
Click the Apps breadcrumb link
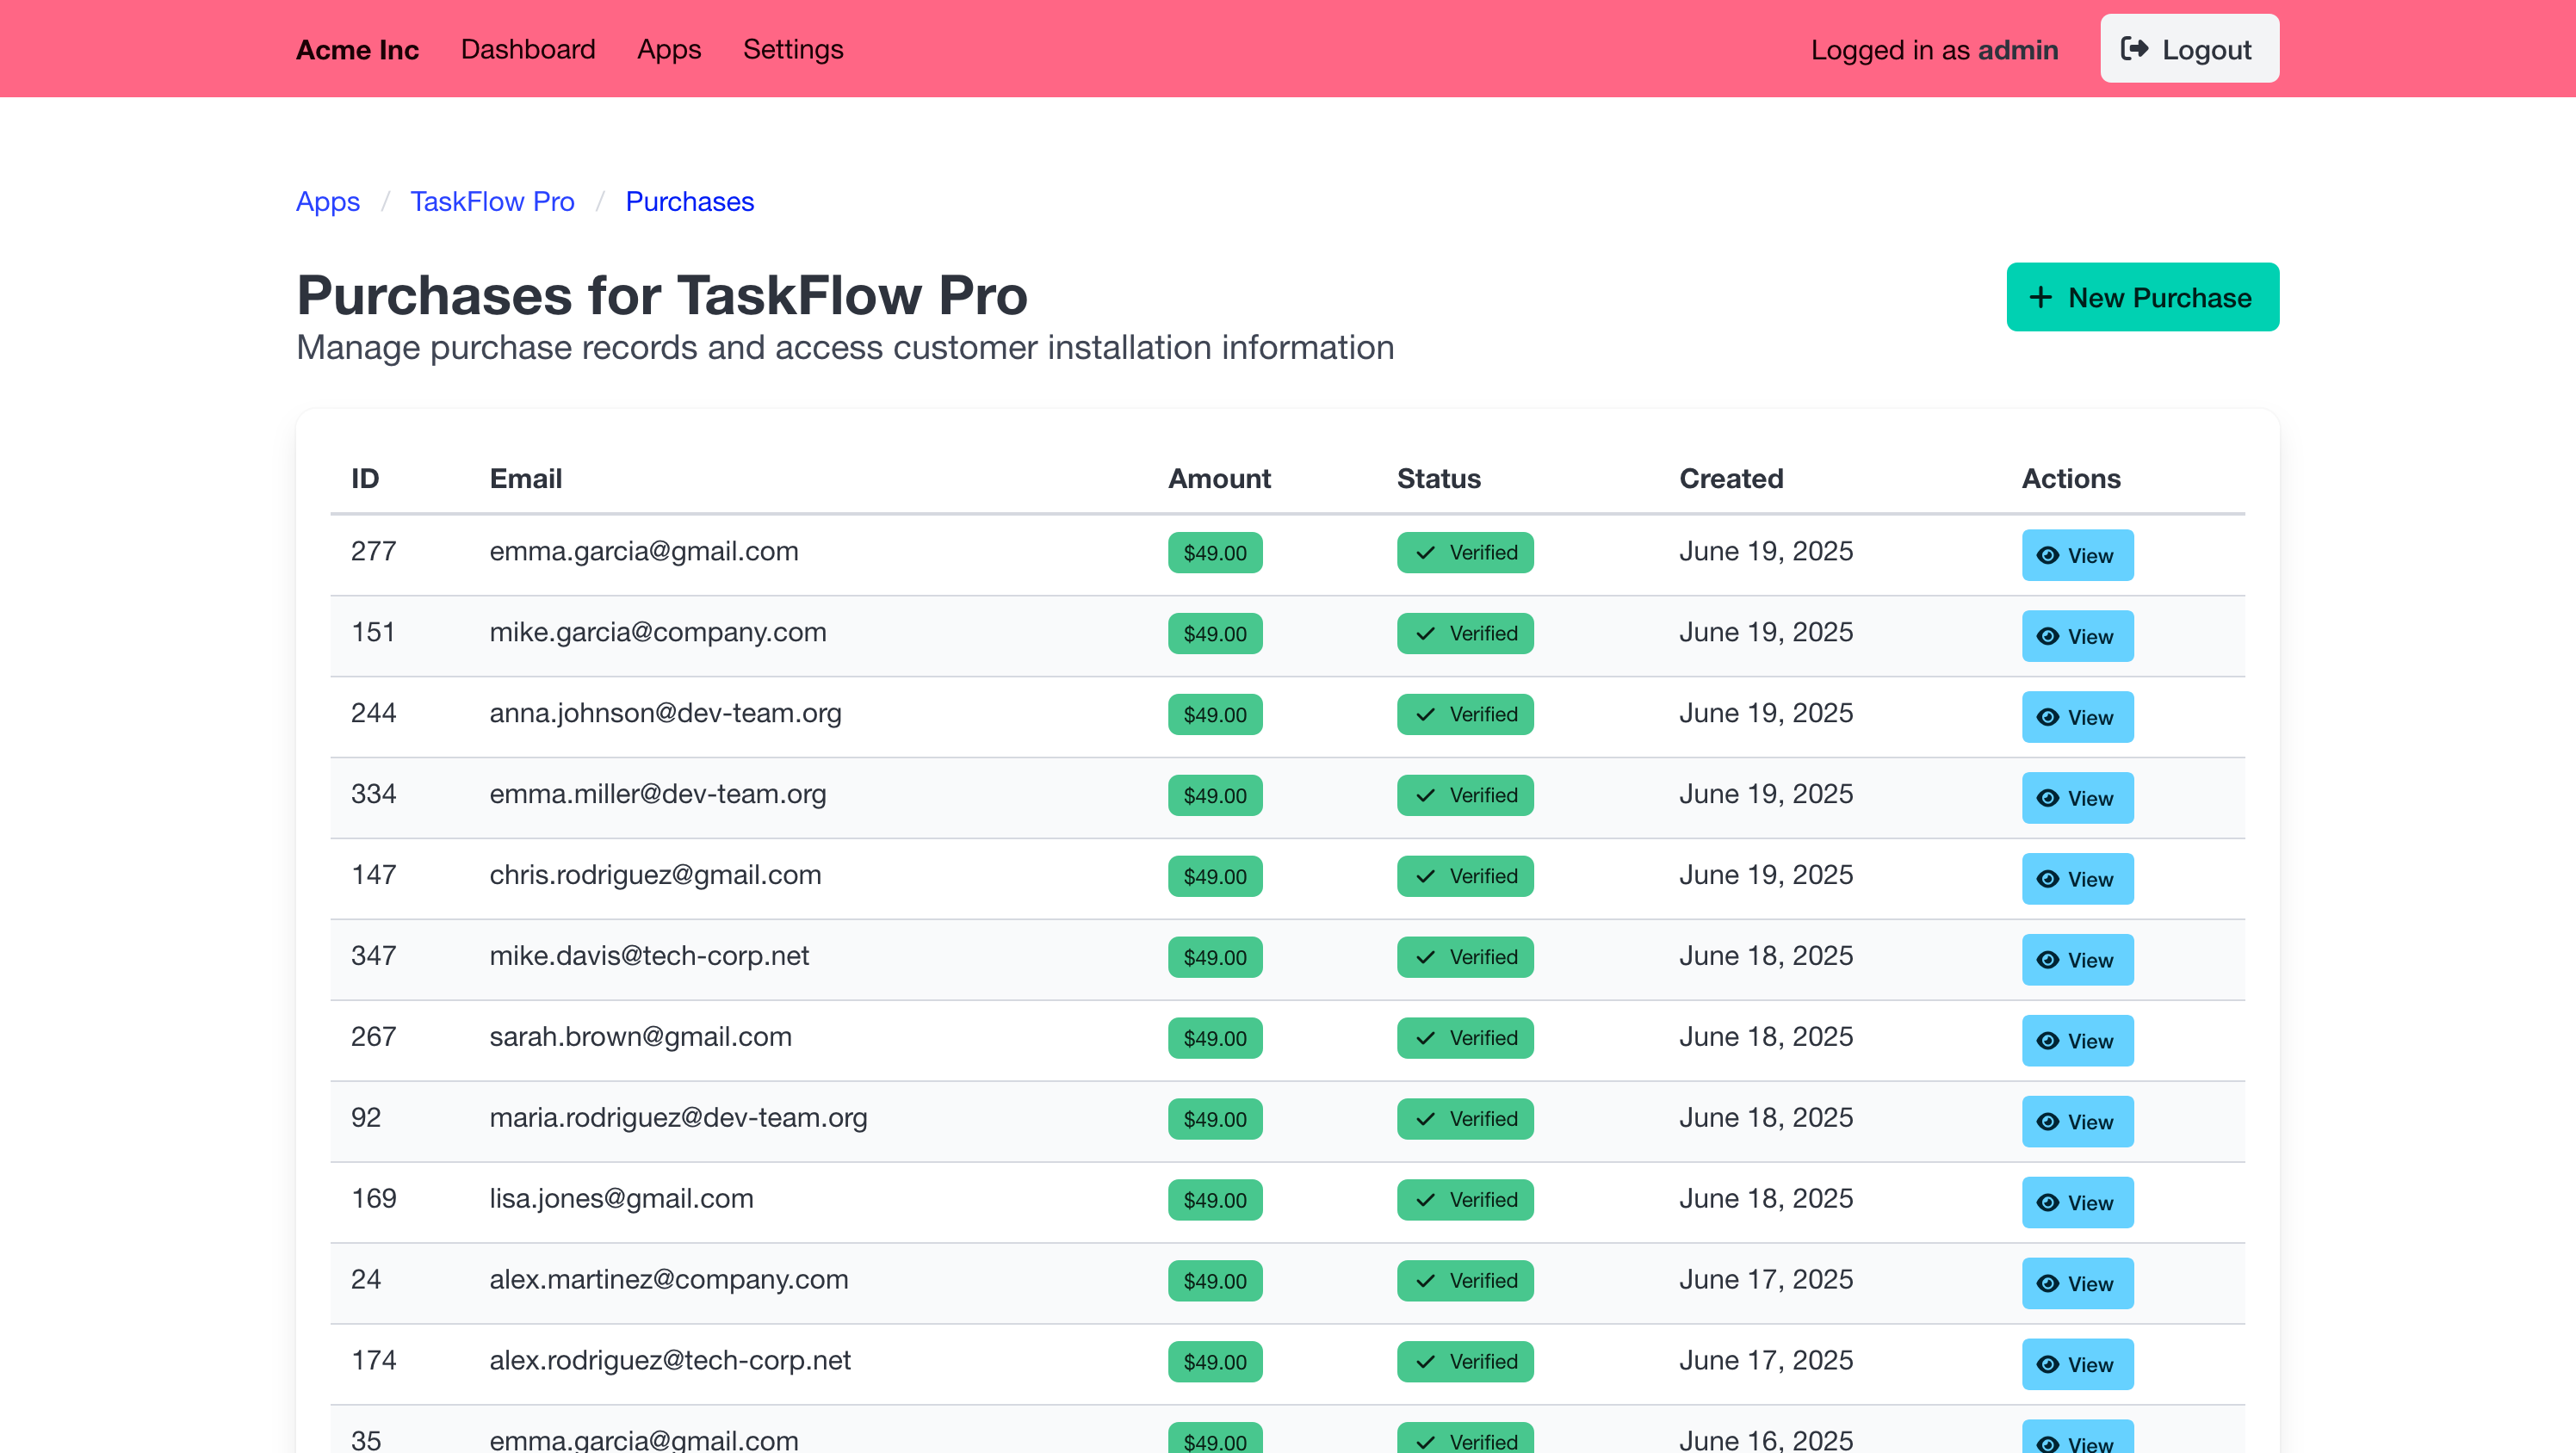tap(328, 201)
